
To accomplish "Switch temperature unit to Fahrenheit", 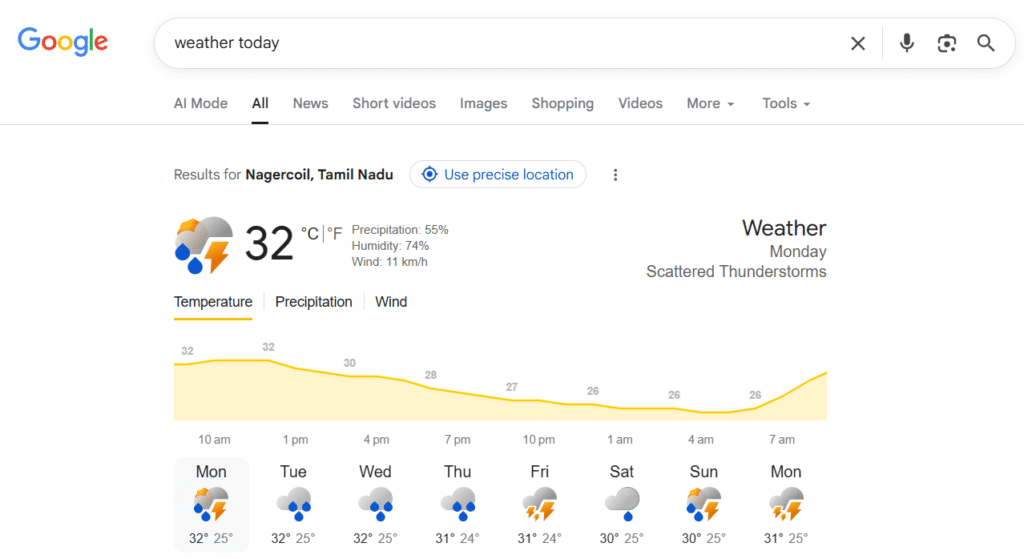I will pyautogui.click(x=335, y=234).
